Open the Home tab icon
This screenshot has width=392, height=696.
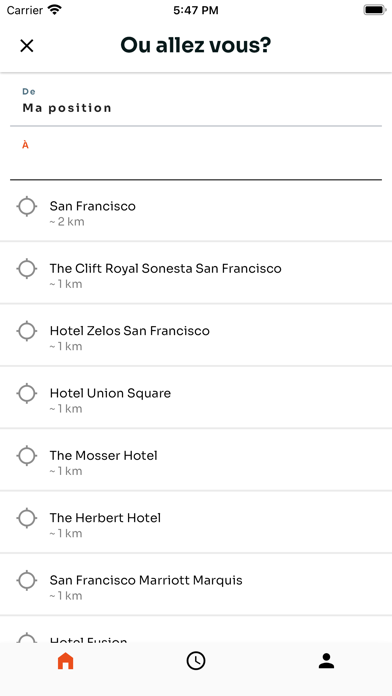65,661
